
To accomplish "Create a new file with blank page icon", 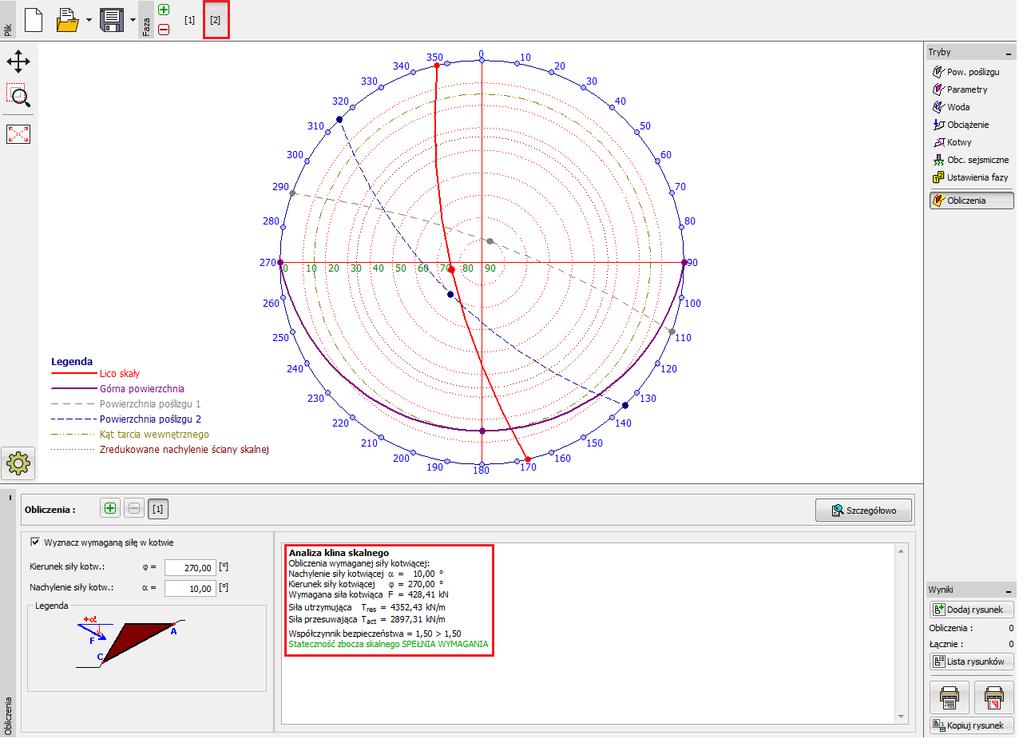I will tap(33, 20).
